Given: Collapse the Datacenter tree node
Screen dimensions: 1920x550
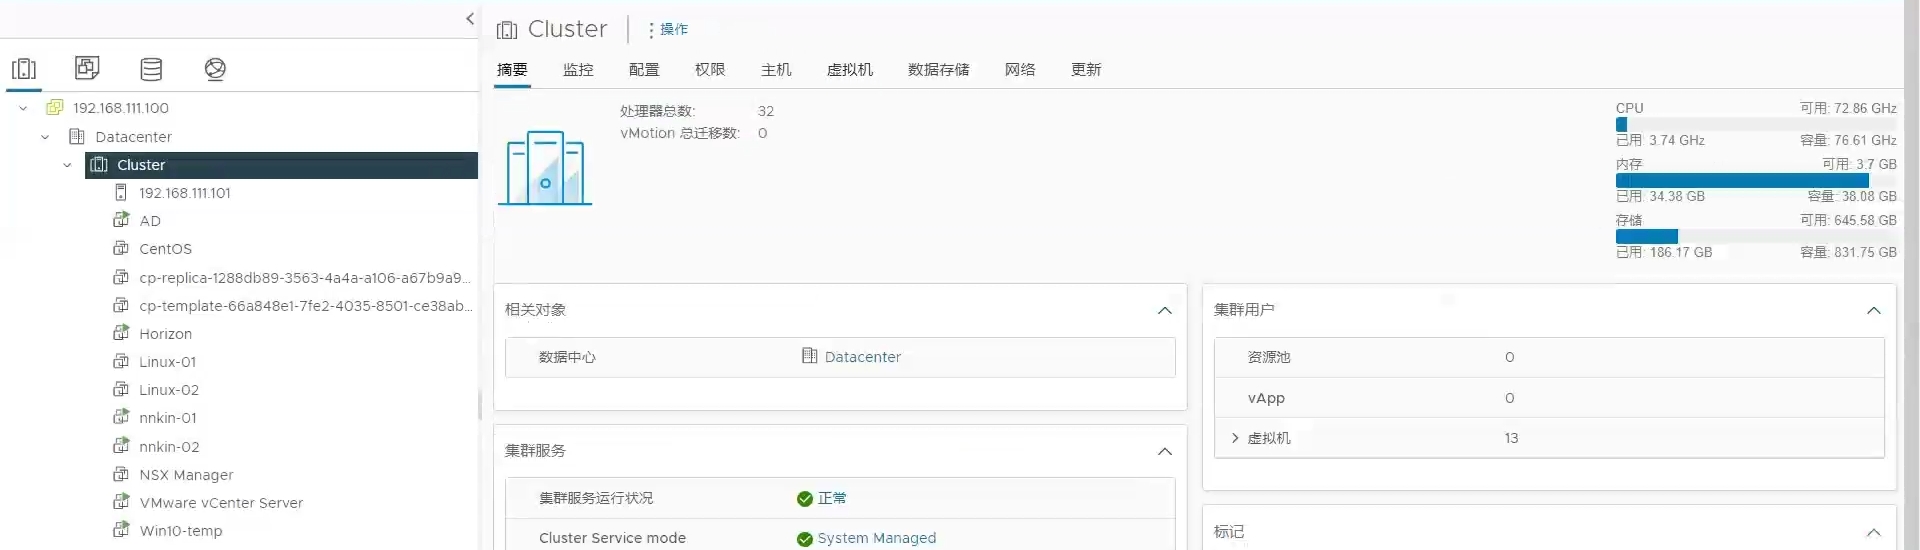Looking at the screenshot, I should 45,137.
